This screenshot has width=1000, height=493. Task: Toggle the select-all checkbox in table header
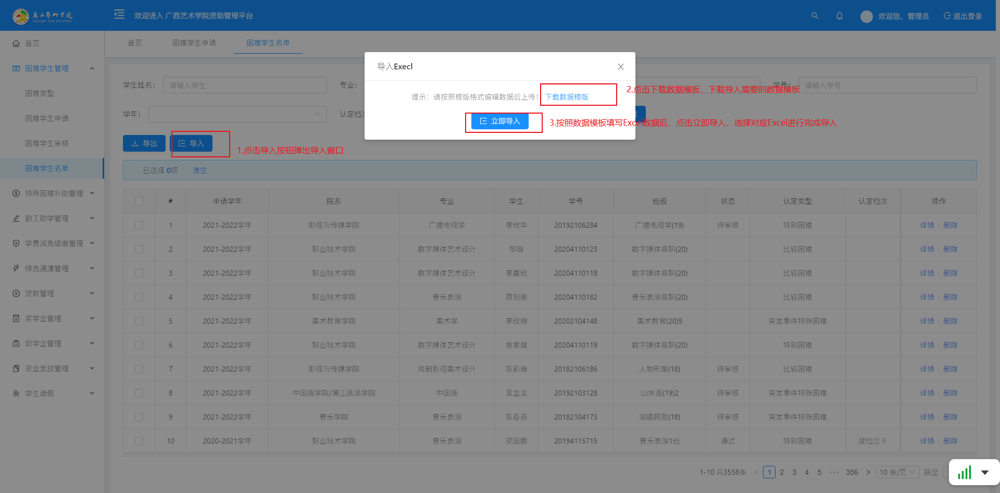point(139,201)
